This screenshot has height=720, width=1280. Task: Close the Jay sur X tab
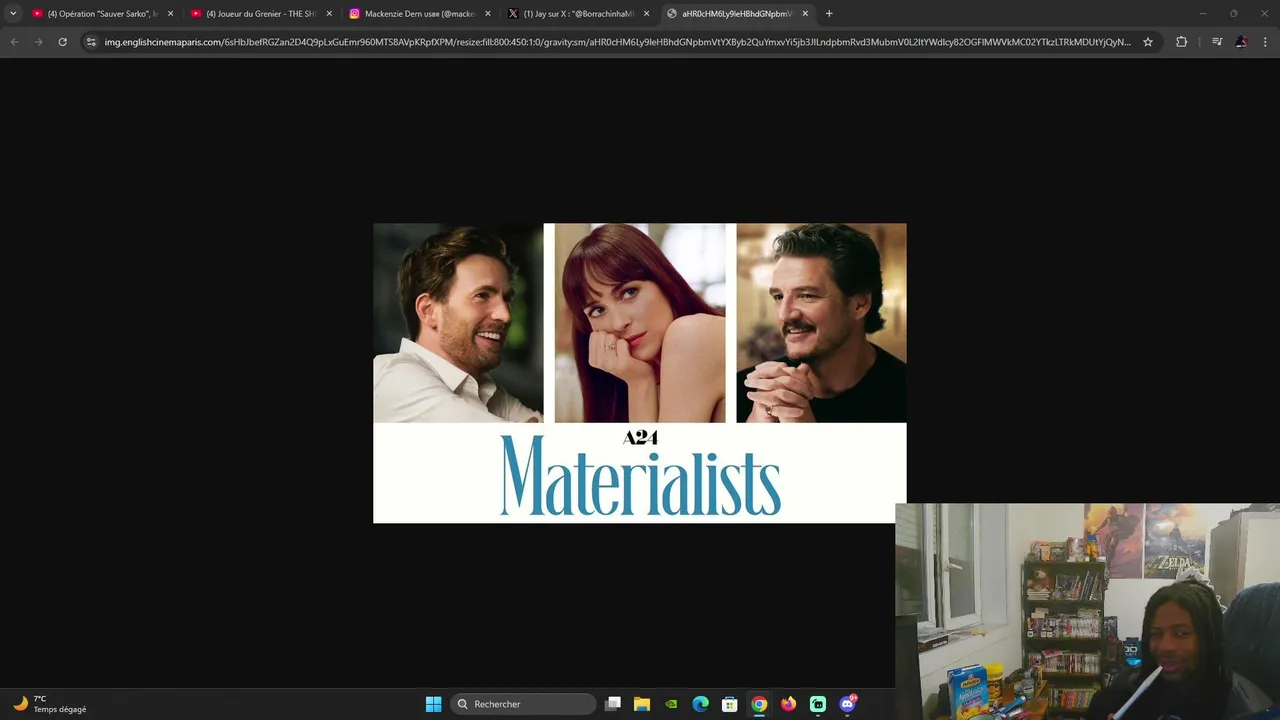click(646, 14)
